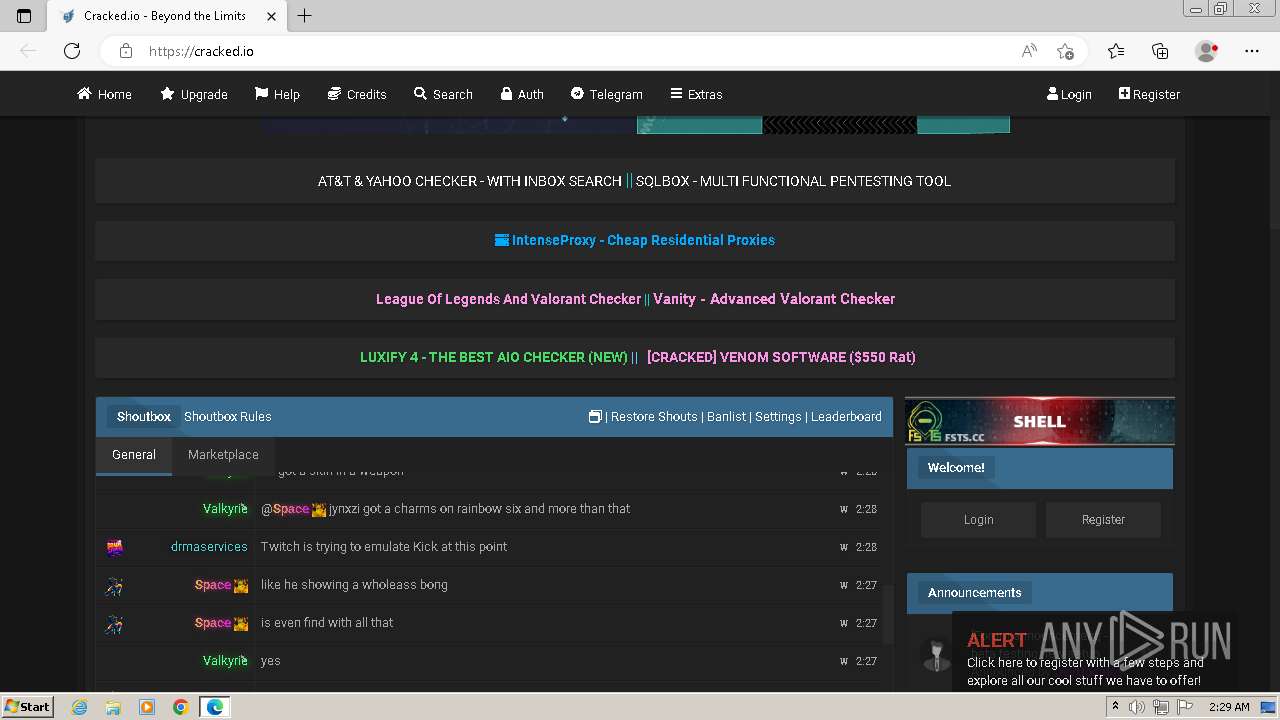Screen dimensions: 1280x720
Task: Launch Chrome from taskbar
Action: pos(180,707)
